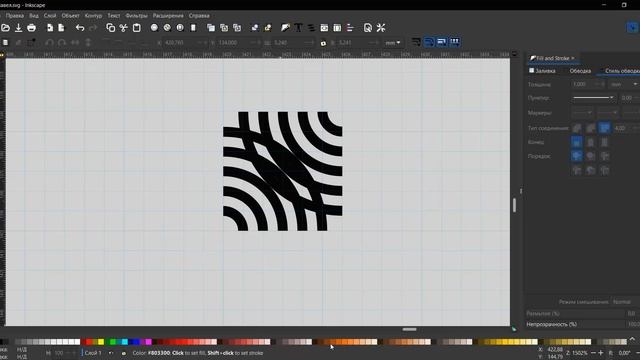
Task: Open the Text and Font dialog icon
Action: 298,28
